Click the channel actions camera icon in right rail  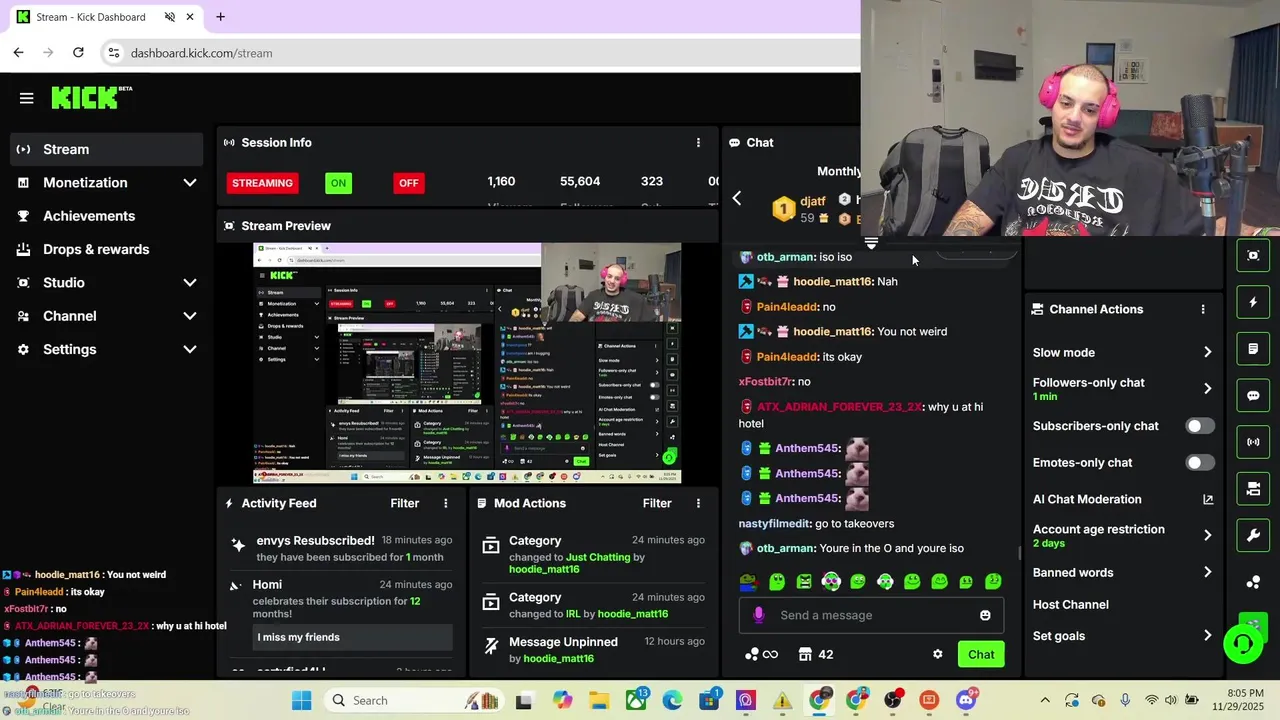pos(1253,489)
